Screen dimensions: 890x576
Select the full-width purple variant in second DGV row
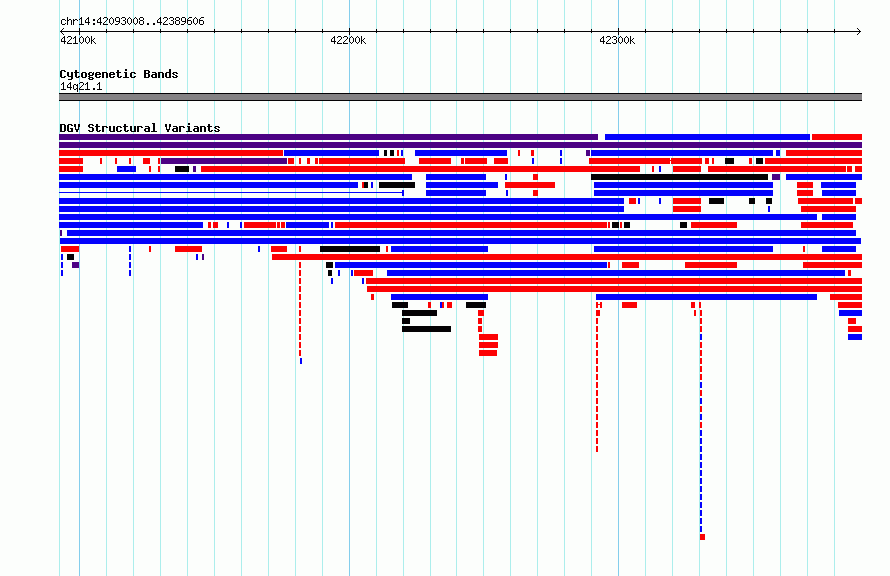click(460, 145)
